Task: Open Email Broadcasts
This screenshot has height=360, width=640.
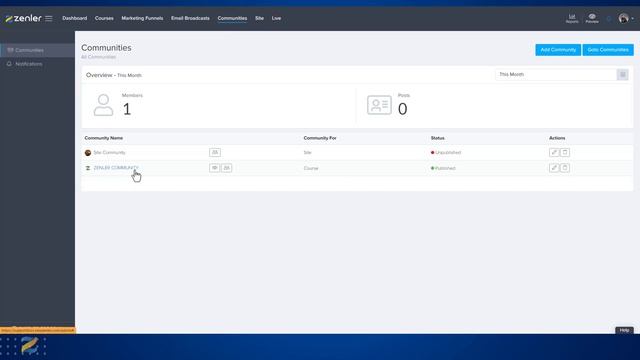Action: point(190,18)
